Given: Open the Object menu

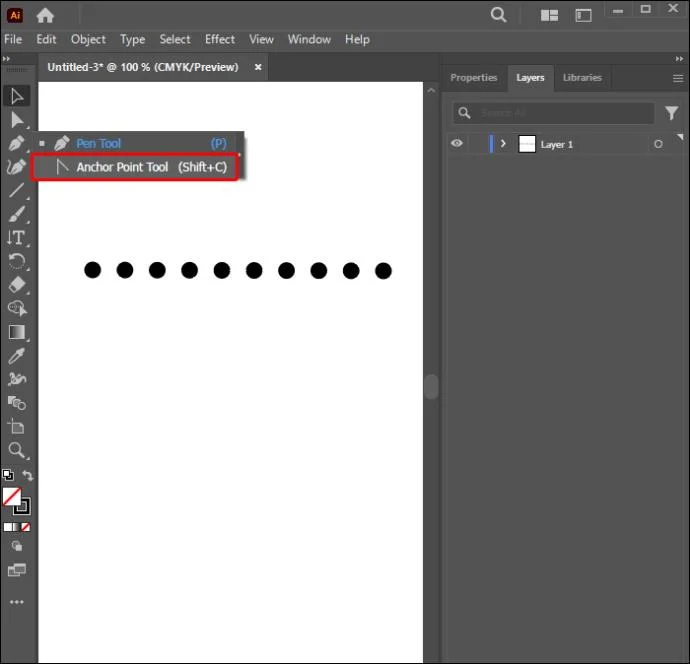Looking at the screenshot, I should click(x=88, y=40).
